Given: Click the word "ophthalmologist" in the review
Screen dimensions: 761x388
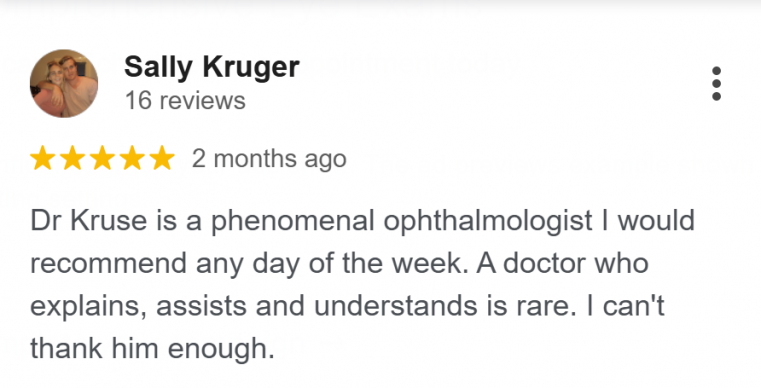Looking at the screenshot, I should 488,221.
